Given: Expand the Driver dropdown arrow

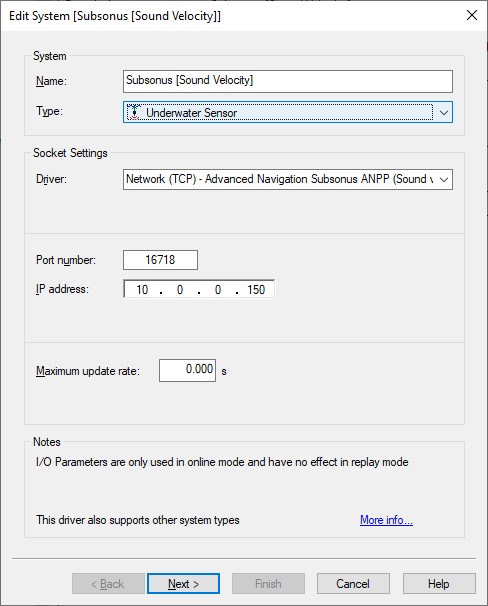Looking at the screenshot, I should tap(444, 179).
